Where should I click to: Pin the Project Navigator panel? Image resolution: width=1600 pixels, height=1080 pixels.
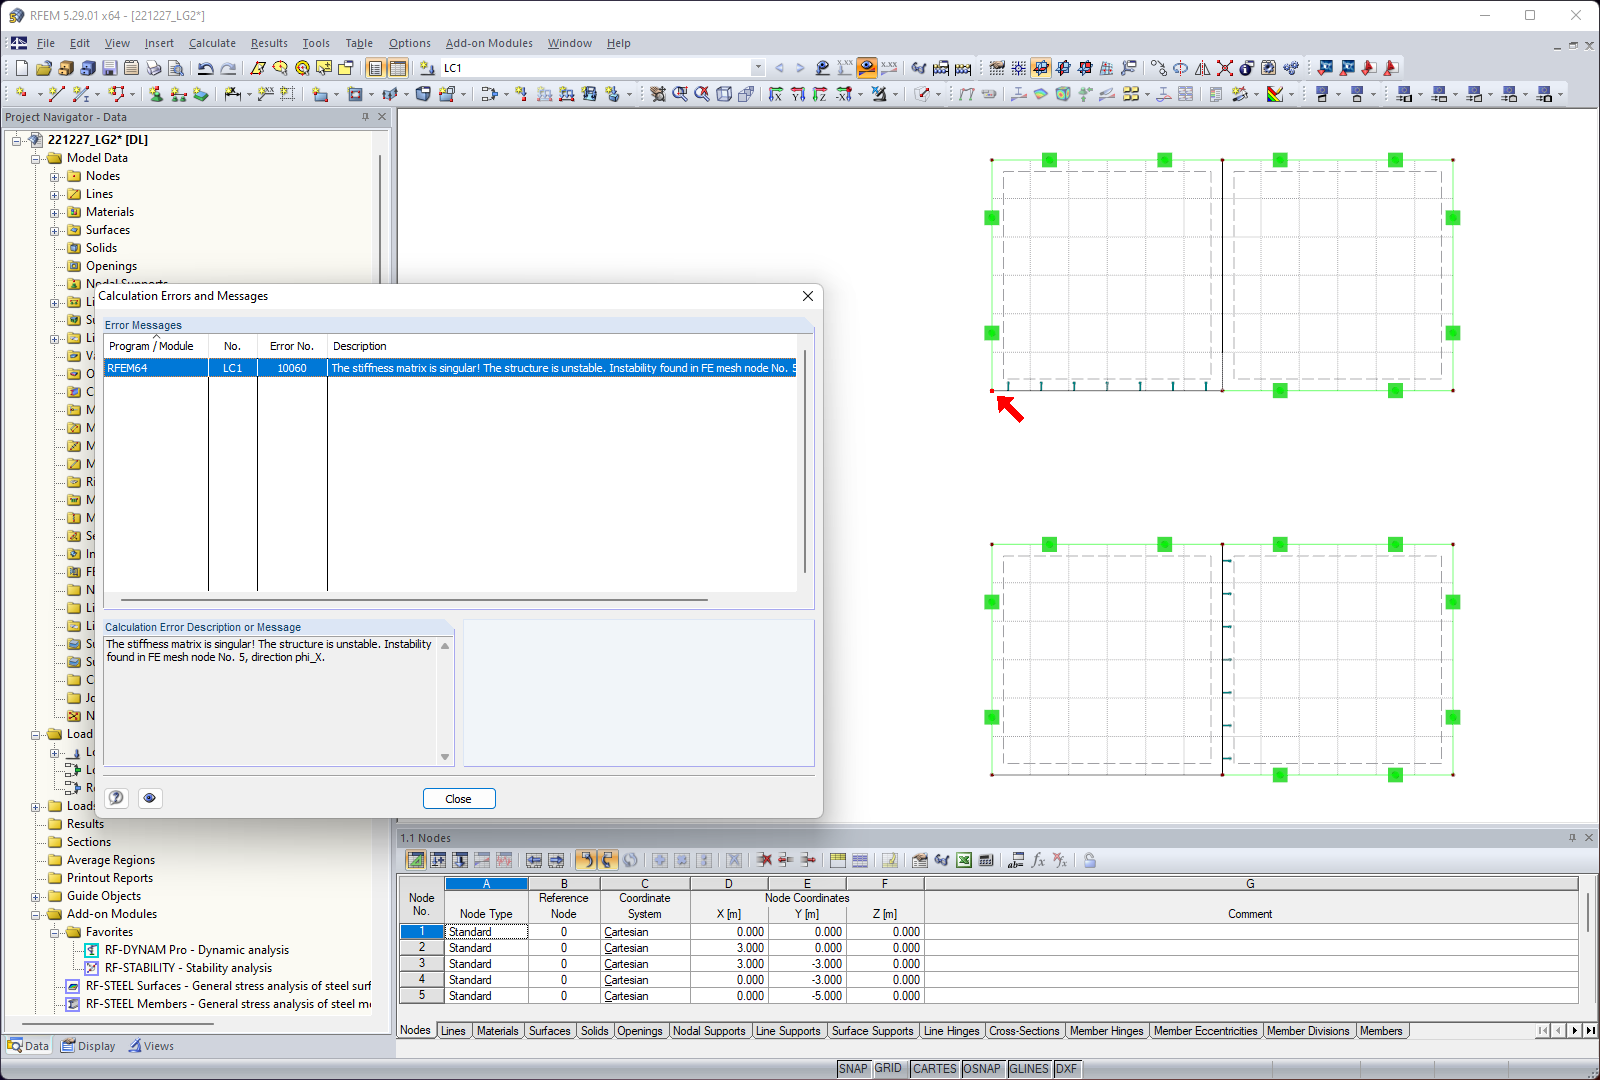point(365,117)
